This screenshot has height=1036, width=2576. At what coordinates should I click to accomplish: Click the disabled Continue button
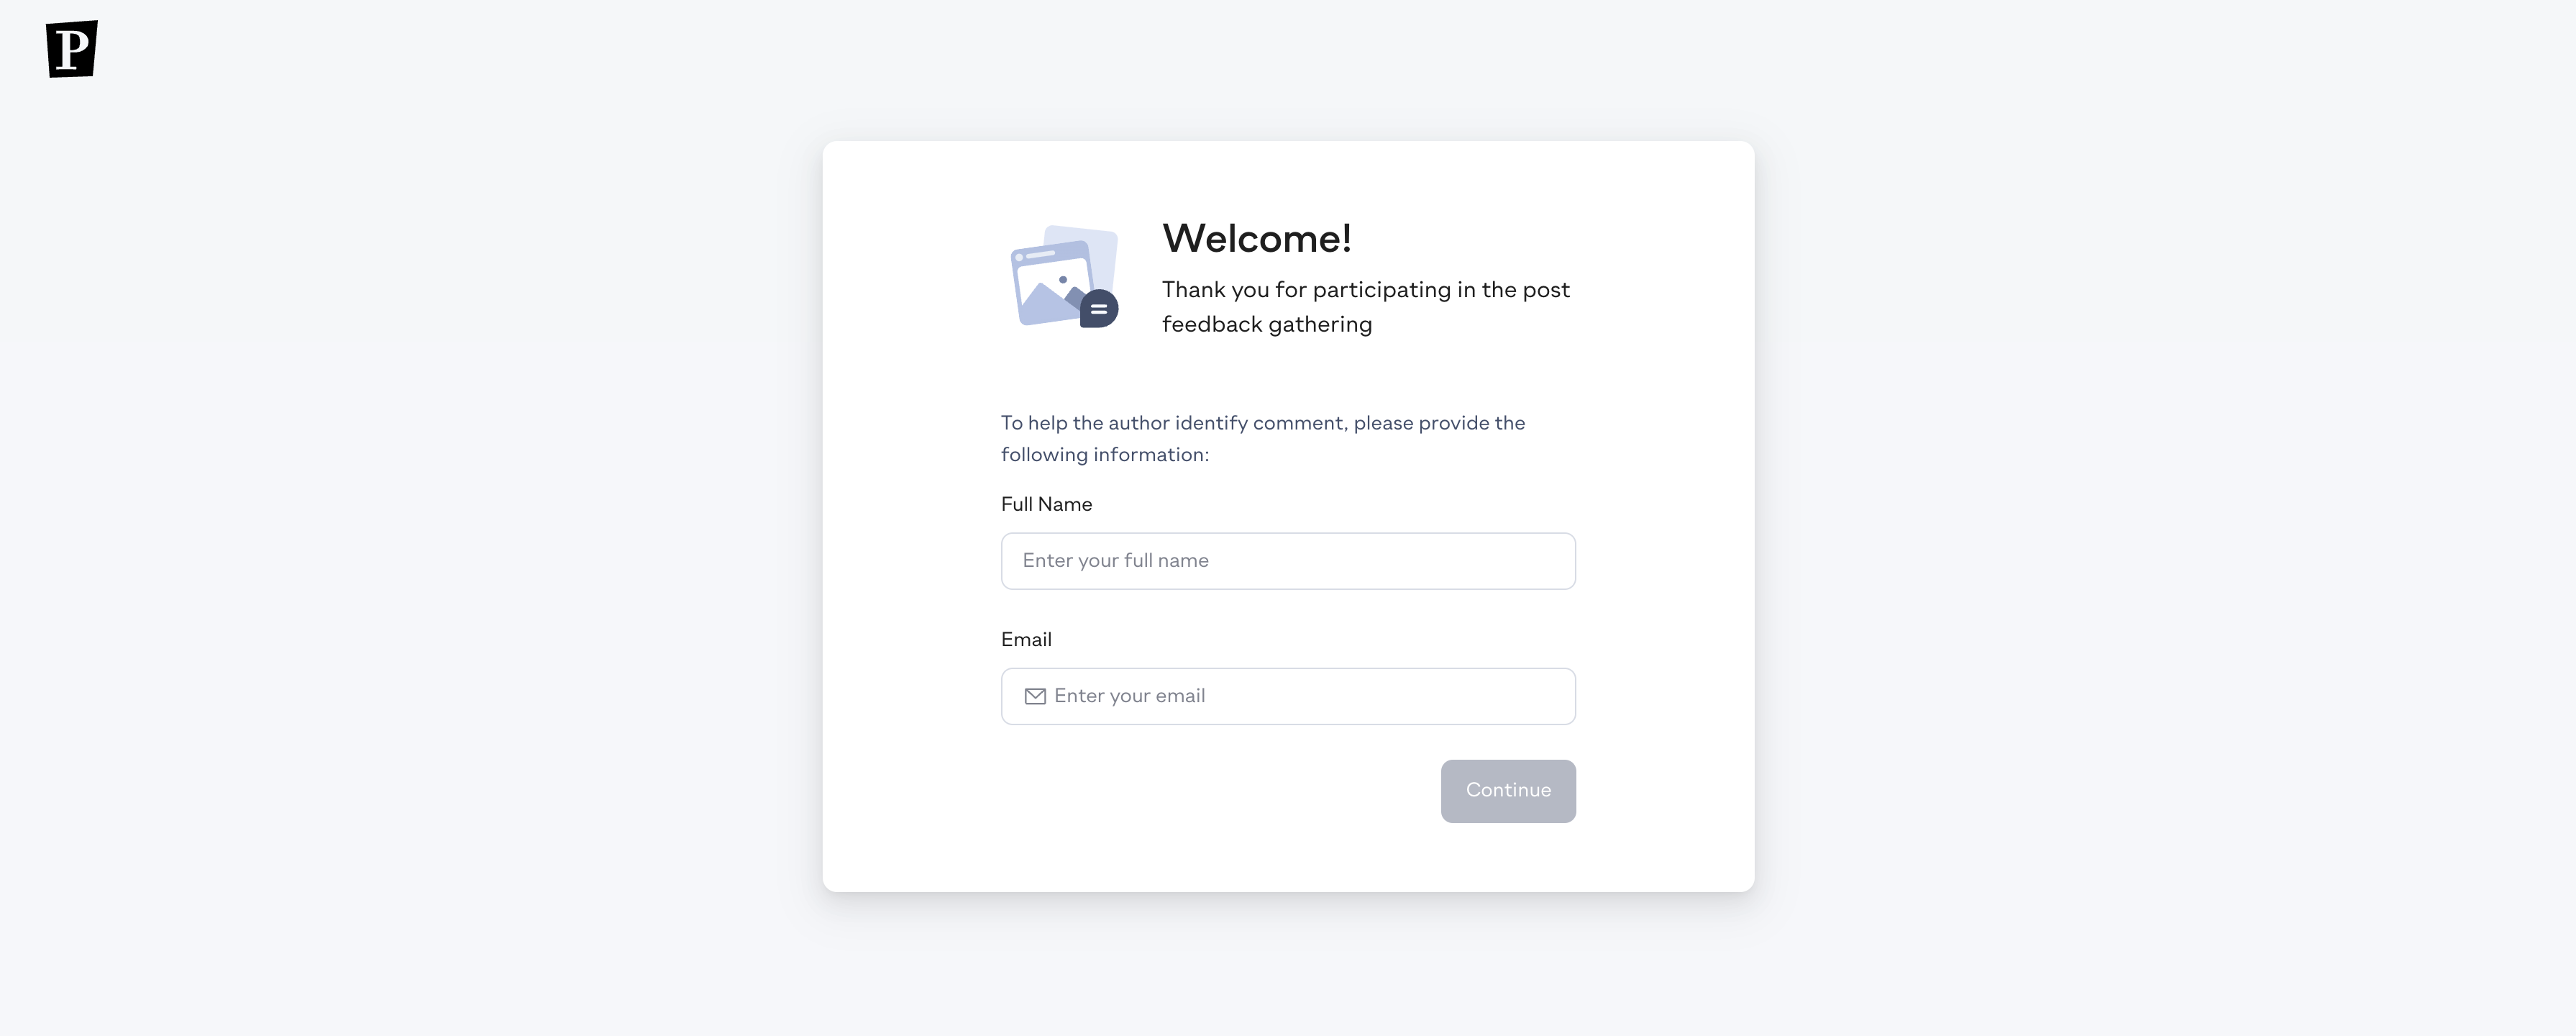(1508, 791)
